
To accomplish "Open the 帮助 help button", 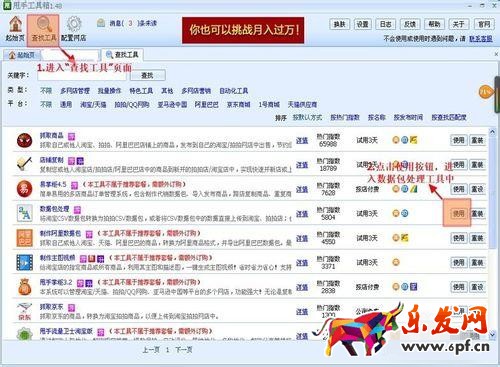I will [434, 24].
